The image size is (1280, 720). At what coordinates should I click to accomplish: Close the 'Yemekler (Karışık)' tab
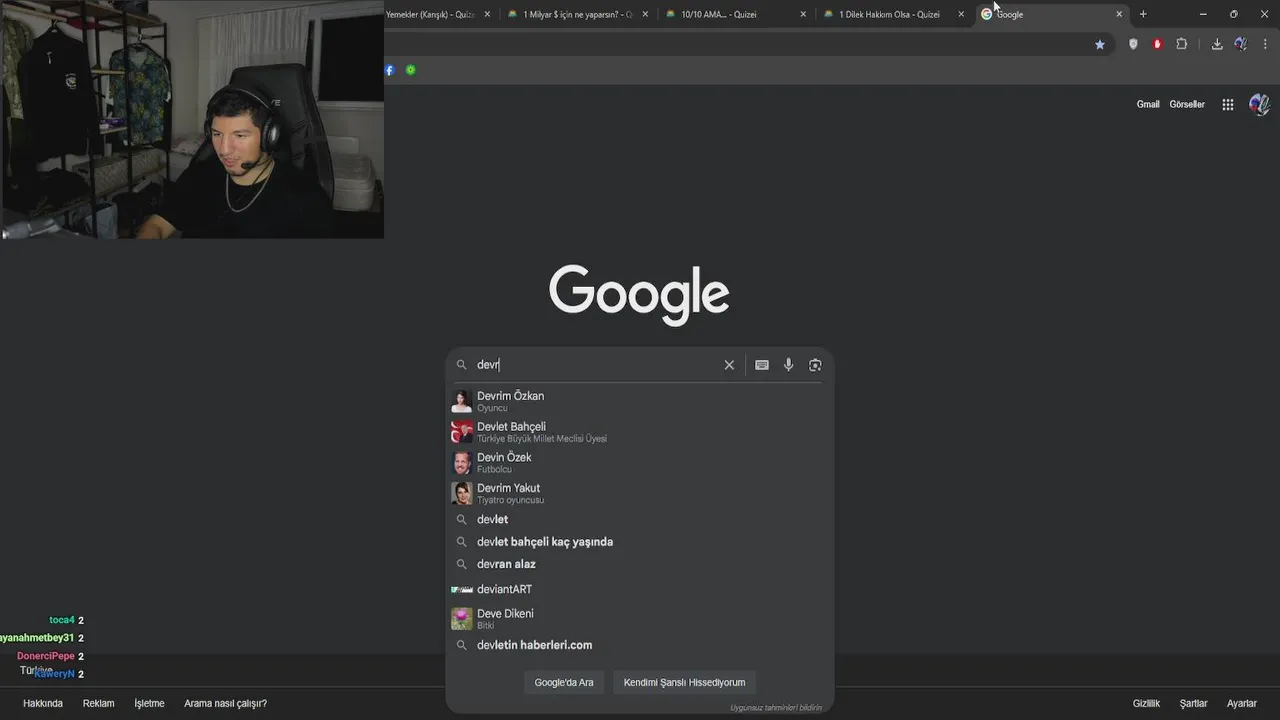coord(487,14)
